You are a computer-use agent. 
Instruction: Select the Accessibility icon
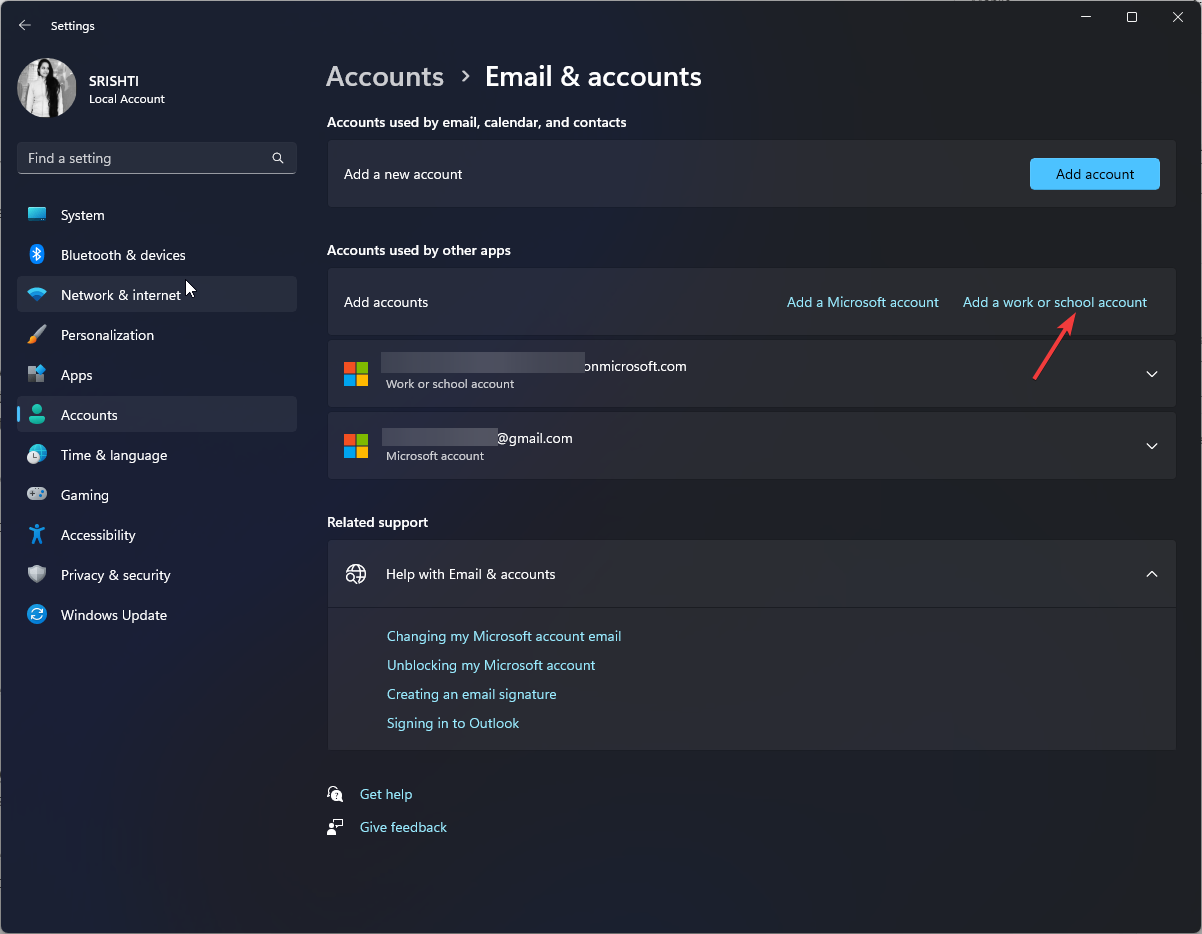click(x=36, y=534)
